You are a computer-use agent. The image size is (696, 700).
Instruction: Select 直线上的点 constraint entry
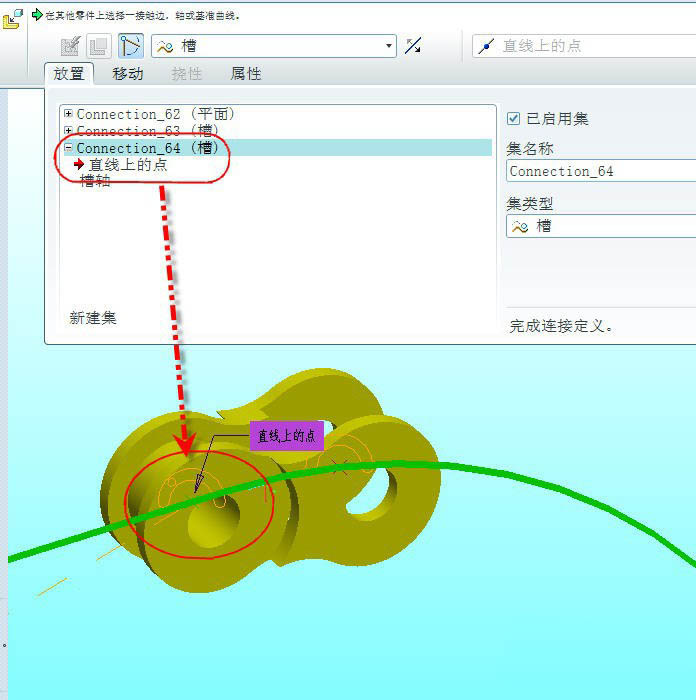tap(128, 165)
